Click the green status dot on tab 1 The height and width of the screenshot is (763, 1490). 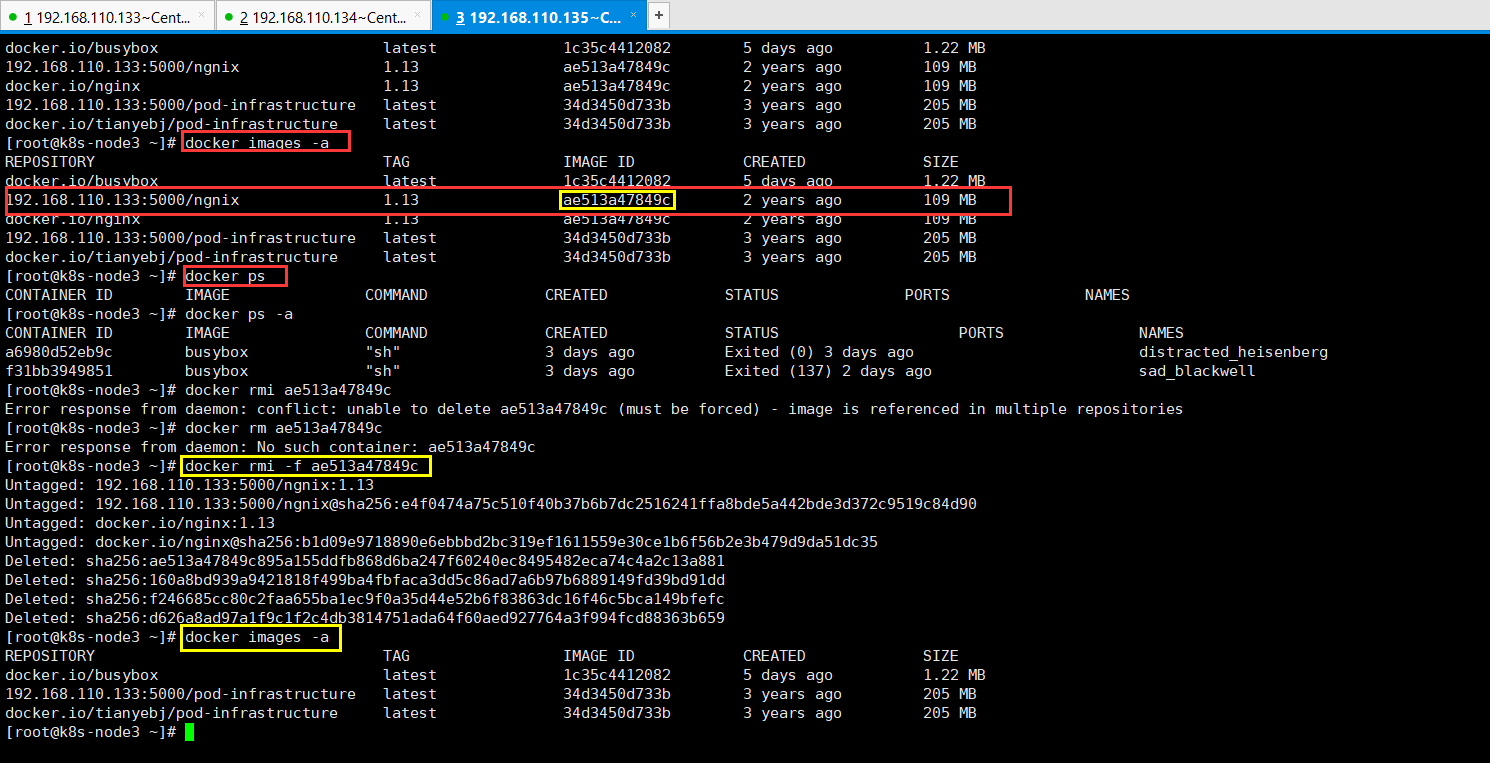point(14,17)
